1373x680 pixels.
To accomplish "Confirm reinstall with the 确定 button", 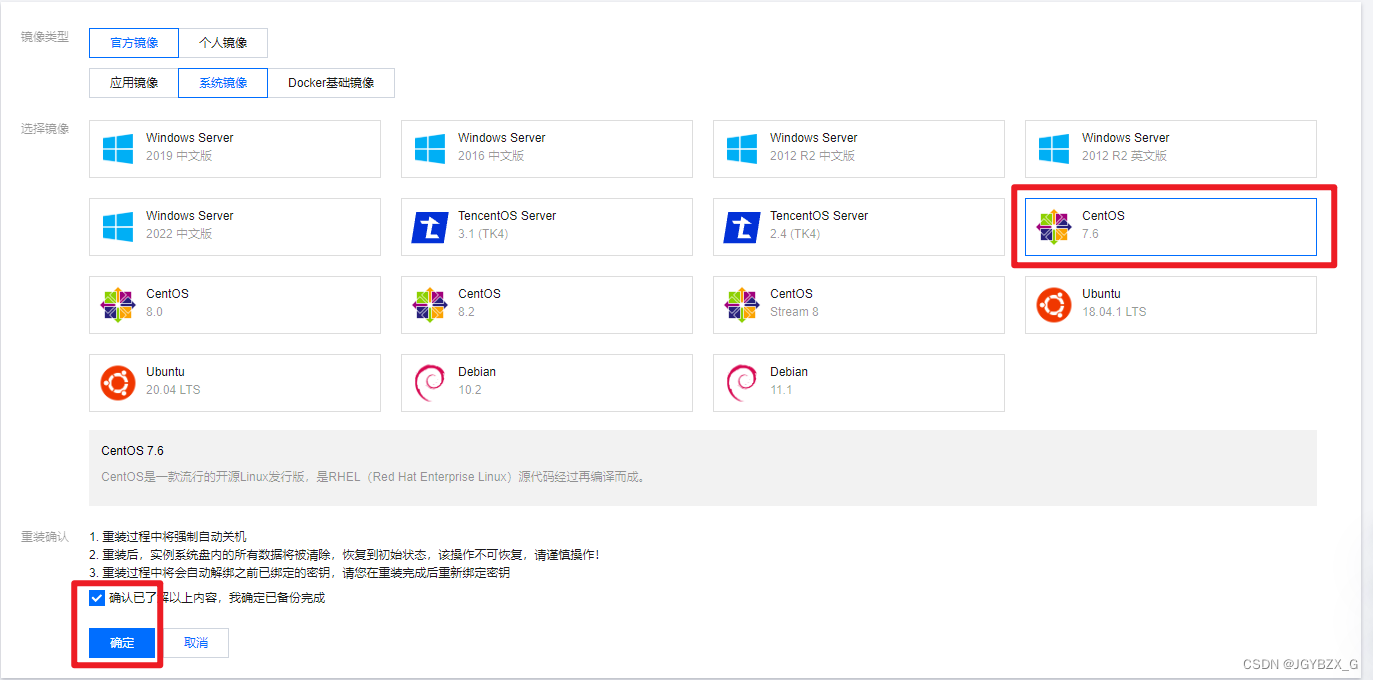I will (122, 643).
